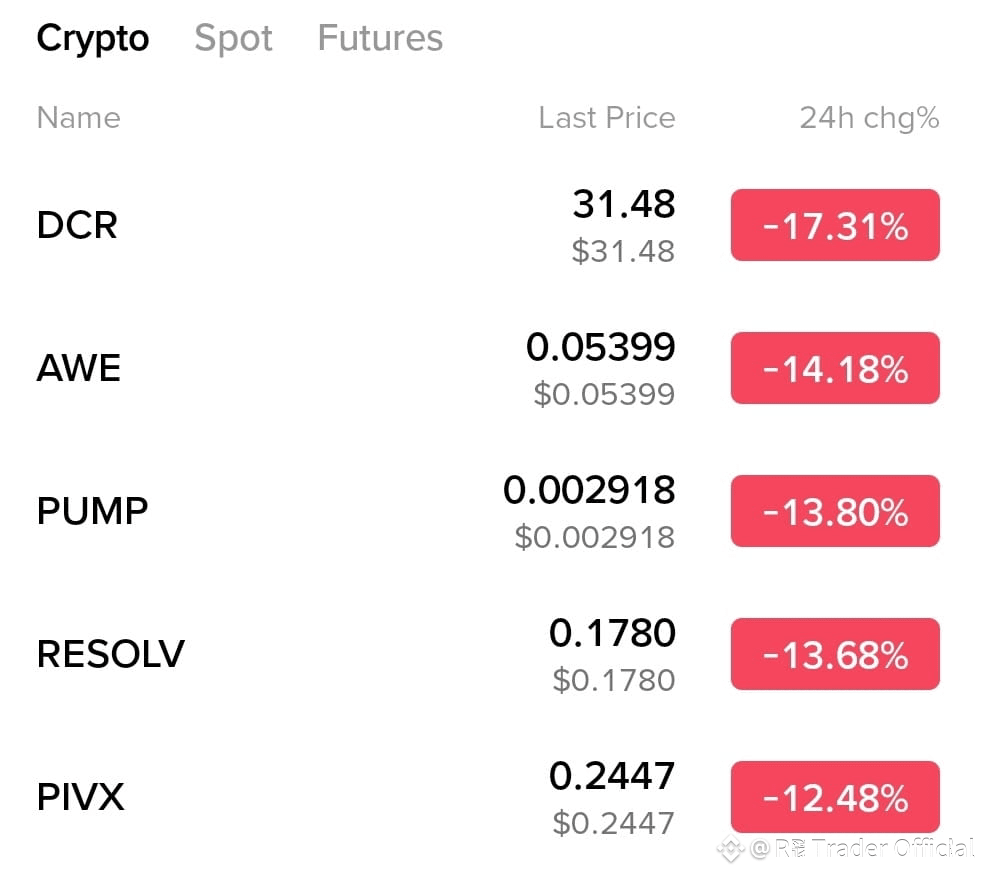
Task: Select the PUMP coin name
Action: 92,511
